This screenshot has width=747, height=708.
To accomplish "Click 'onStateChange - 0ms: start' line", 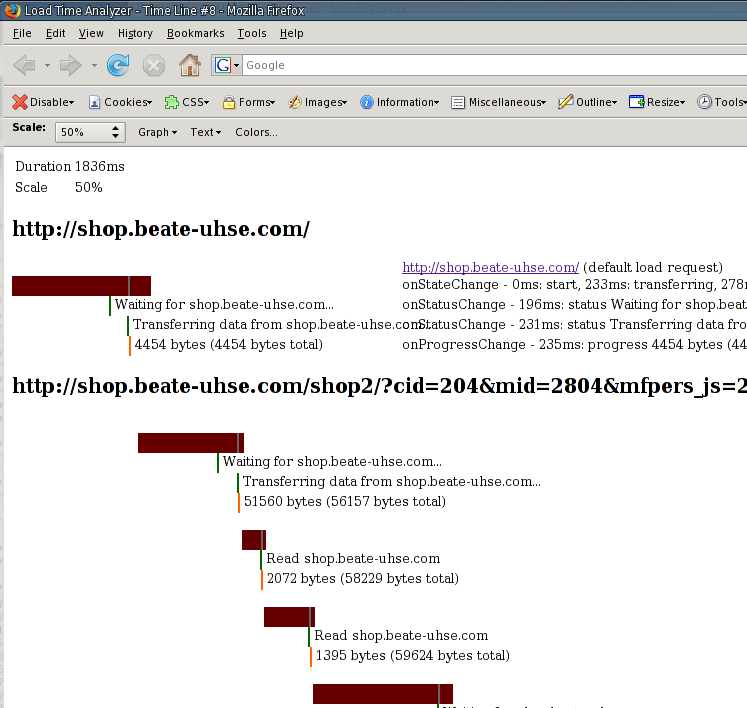I will point(575,284).
